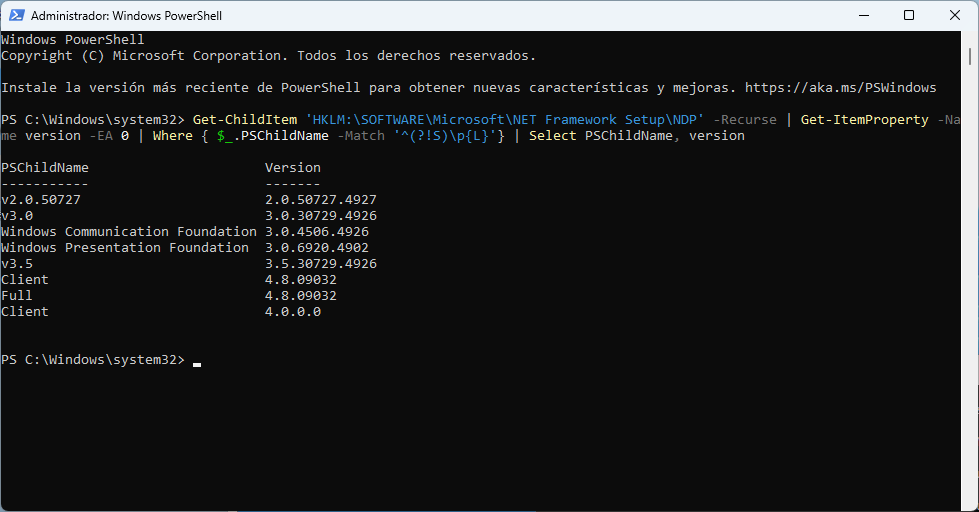Click version value 3.0.30729.4926
Screen dimensions: 979x512
point(321,216)
